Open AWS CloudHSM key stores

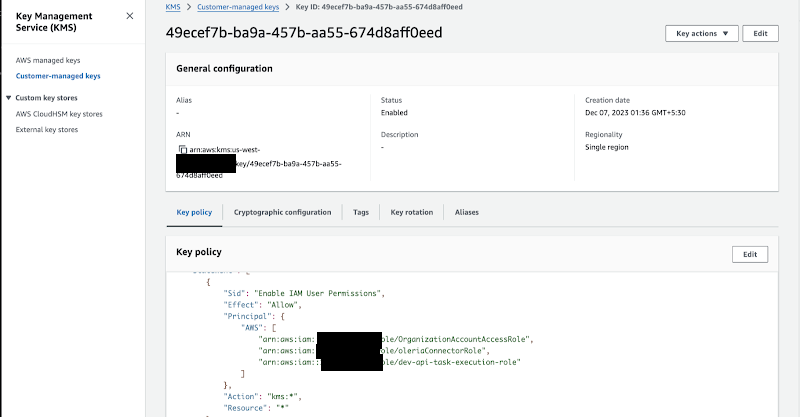[x=59, y=114]
